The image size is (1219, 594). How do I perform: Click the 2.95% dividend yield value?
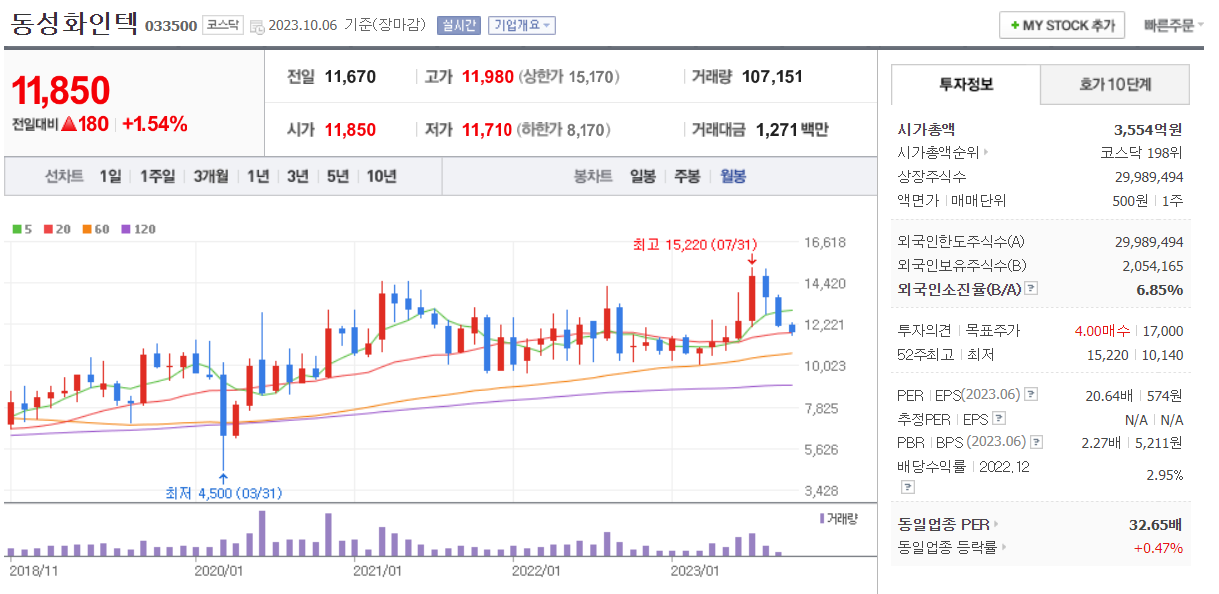1165,475
